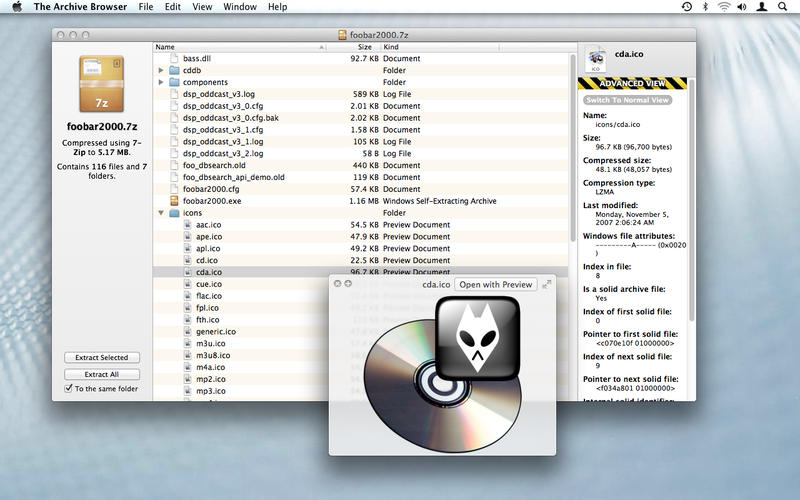
Task: Click the volume speaker icon in menu bar
Action: 742,7
